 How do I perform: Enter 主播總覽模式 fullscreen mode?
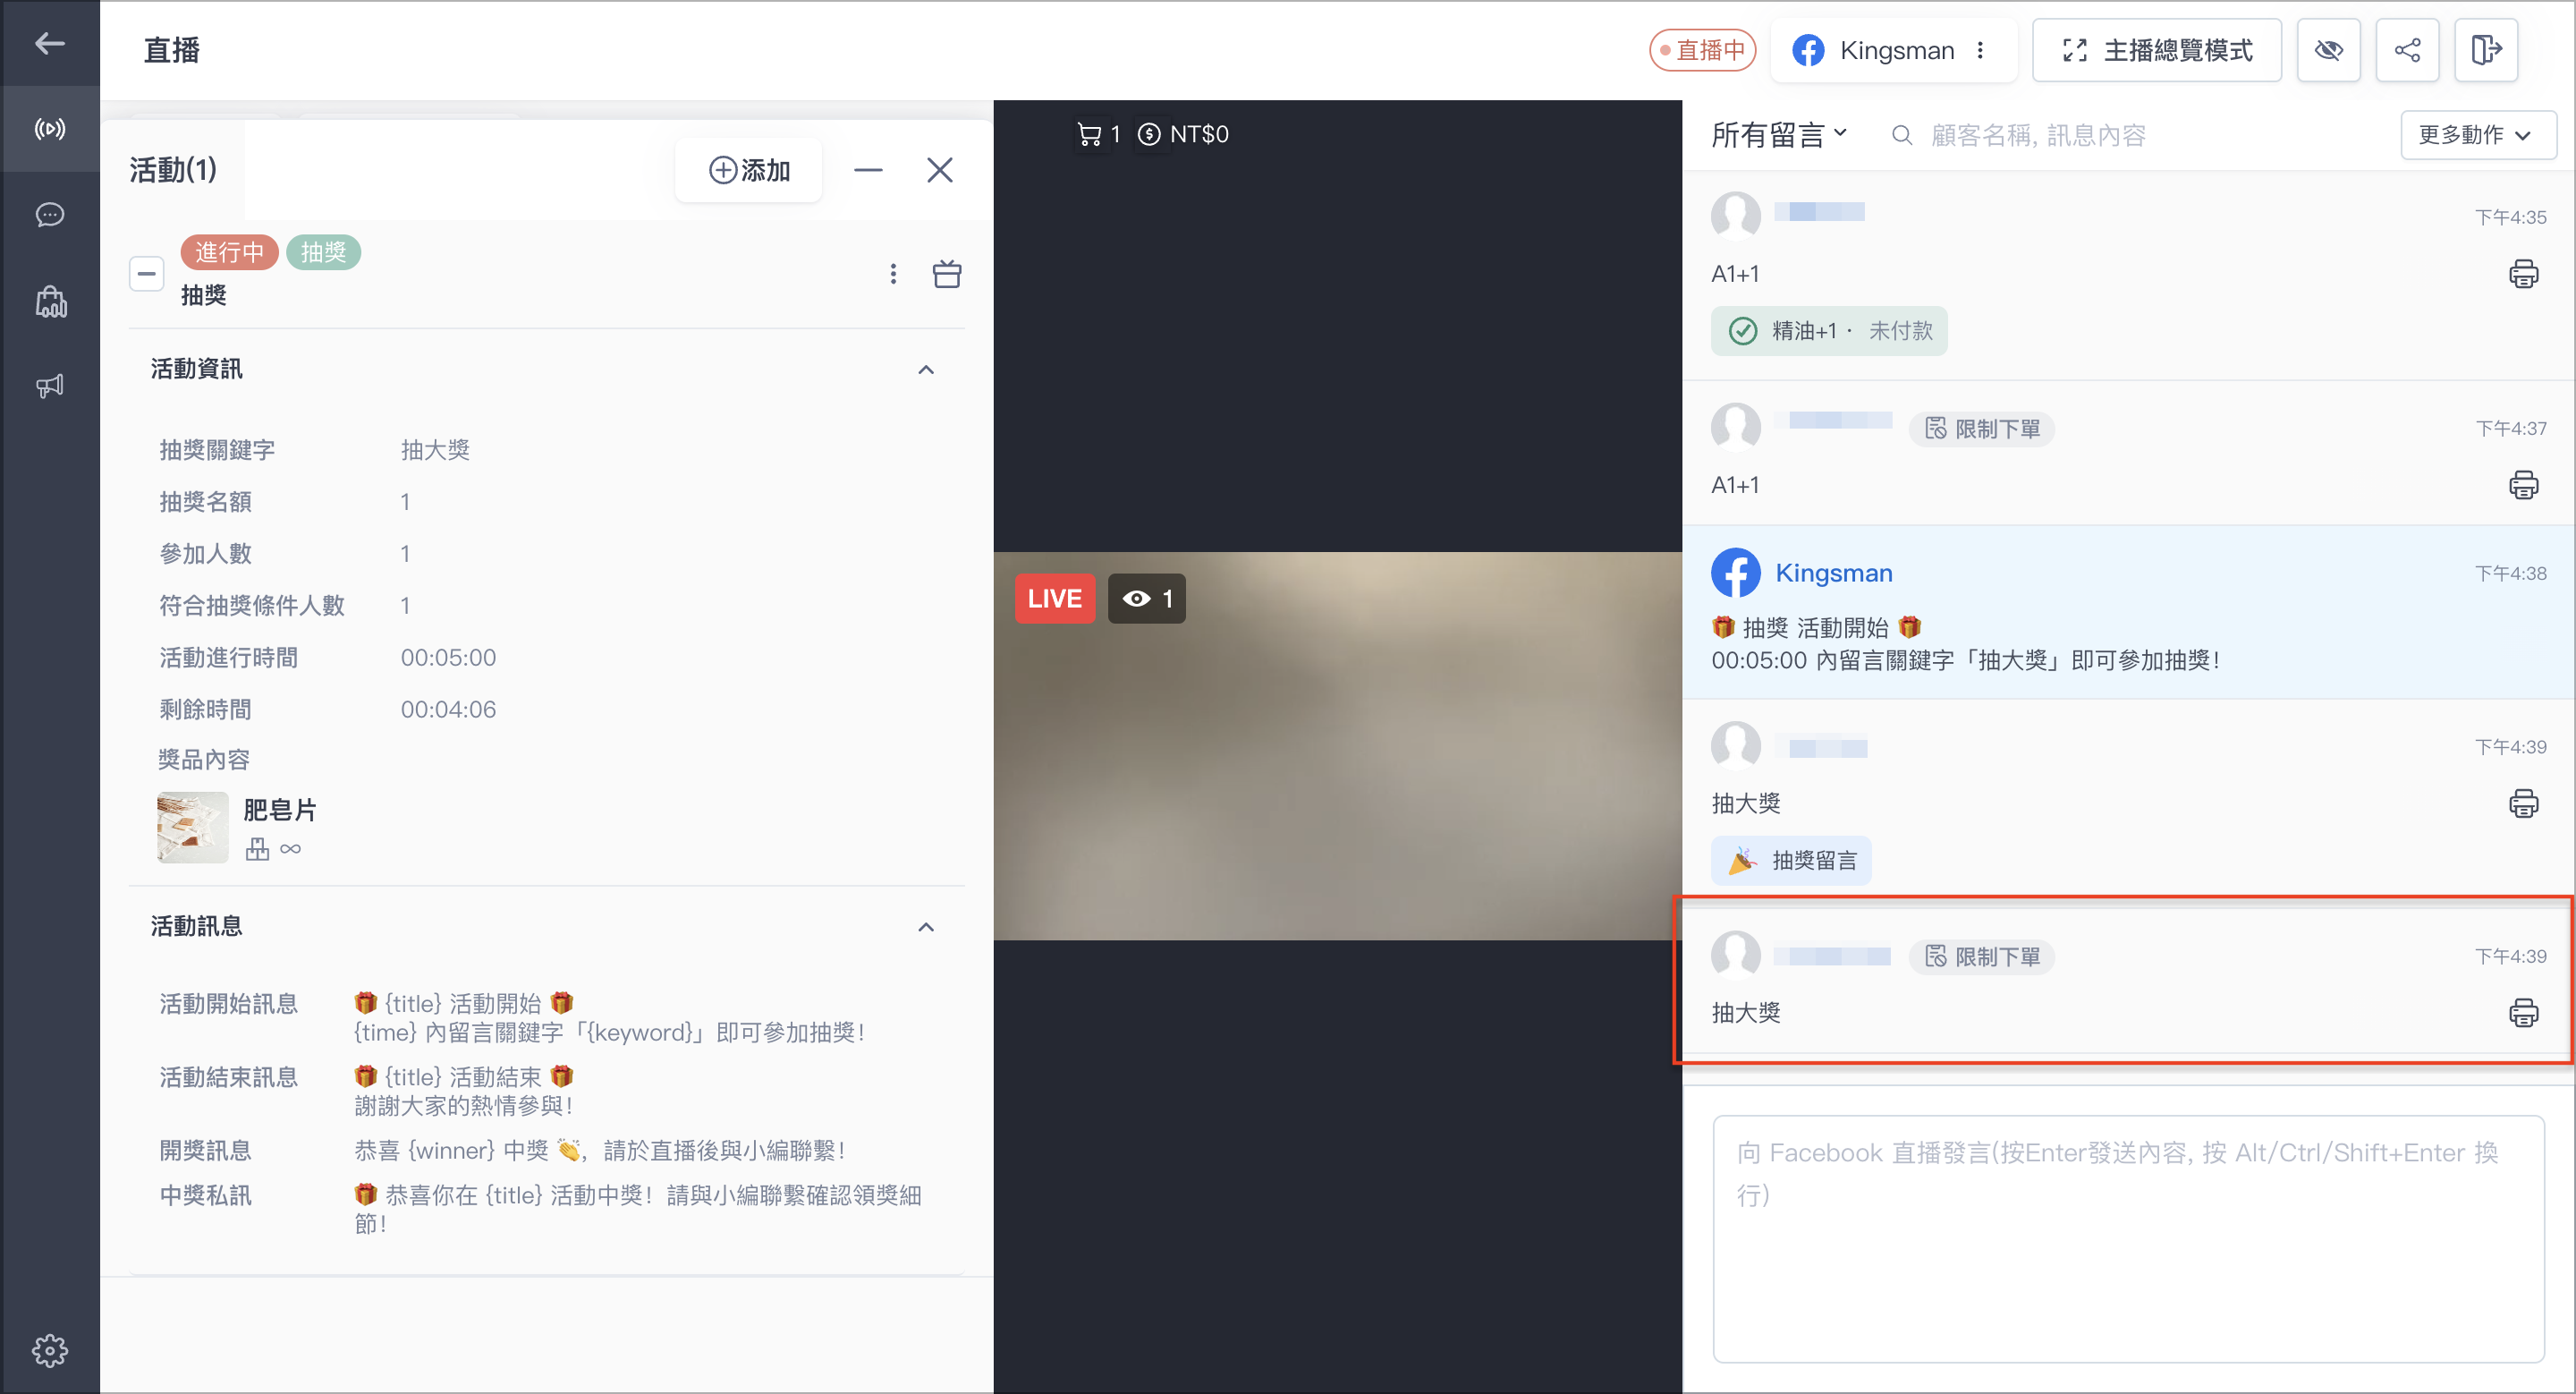point(2156,50)
